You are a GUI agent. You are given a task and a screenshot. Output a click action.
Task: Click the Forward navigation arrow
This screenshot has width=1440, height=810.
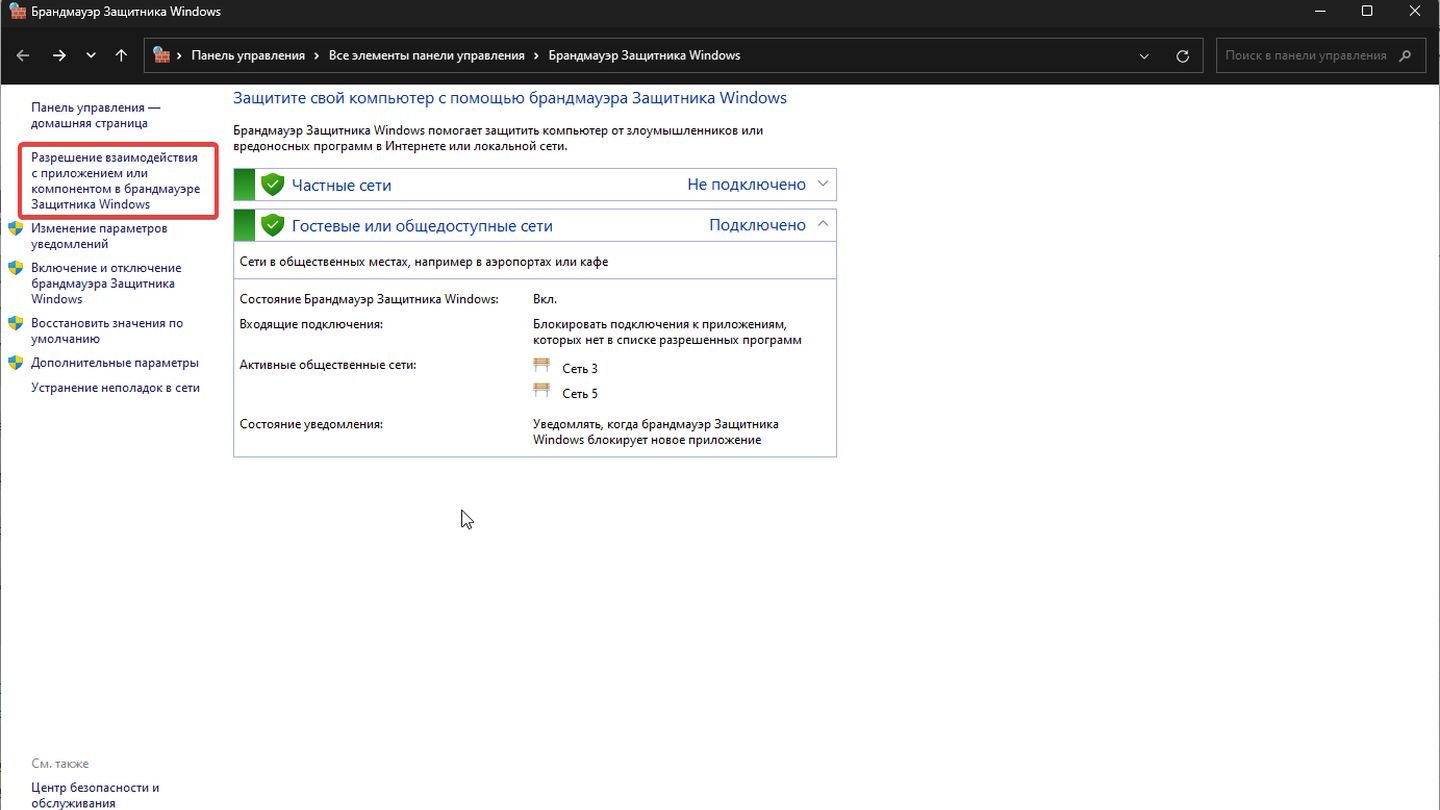point(59,56)
